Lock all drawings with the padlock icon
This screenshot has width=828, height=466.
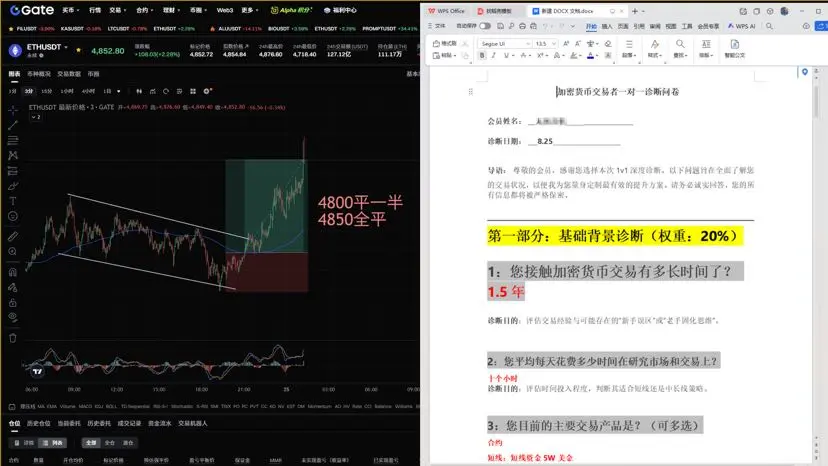click(13, 303)
